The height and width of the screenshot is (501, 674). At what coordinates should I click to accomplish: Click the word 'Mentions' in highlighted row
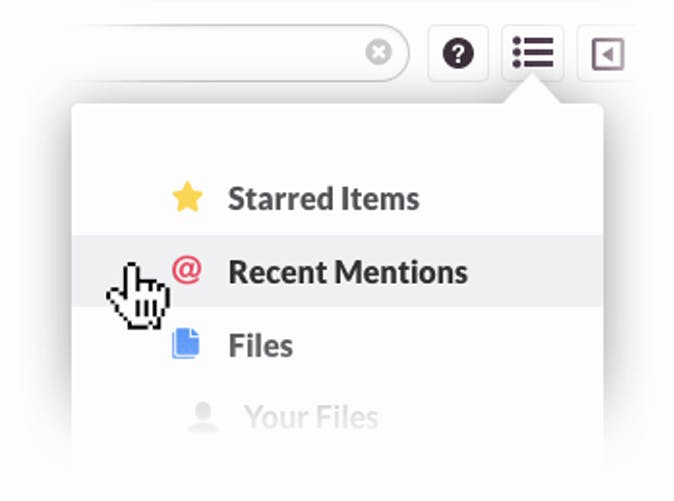401,272
